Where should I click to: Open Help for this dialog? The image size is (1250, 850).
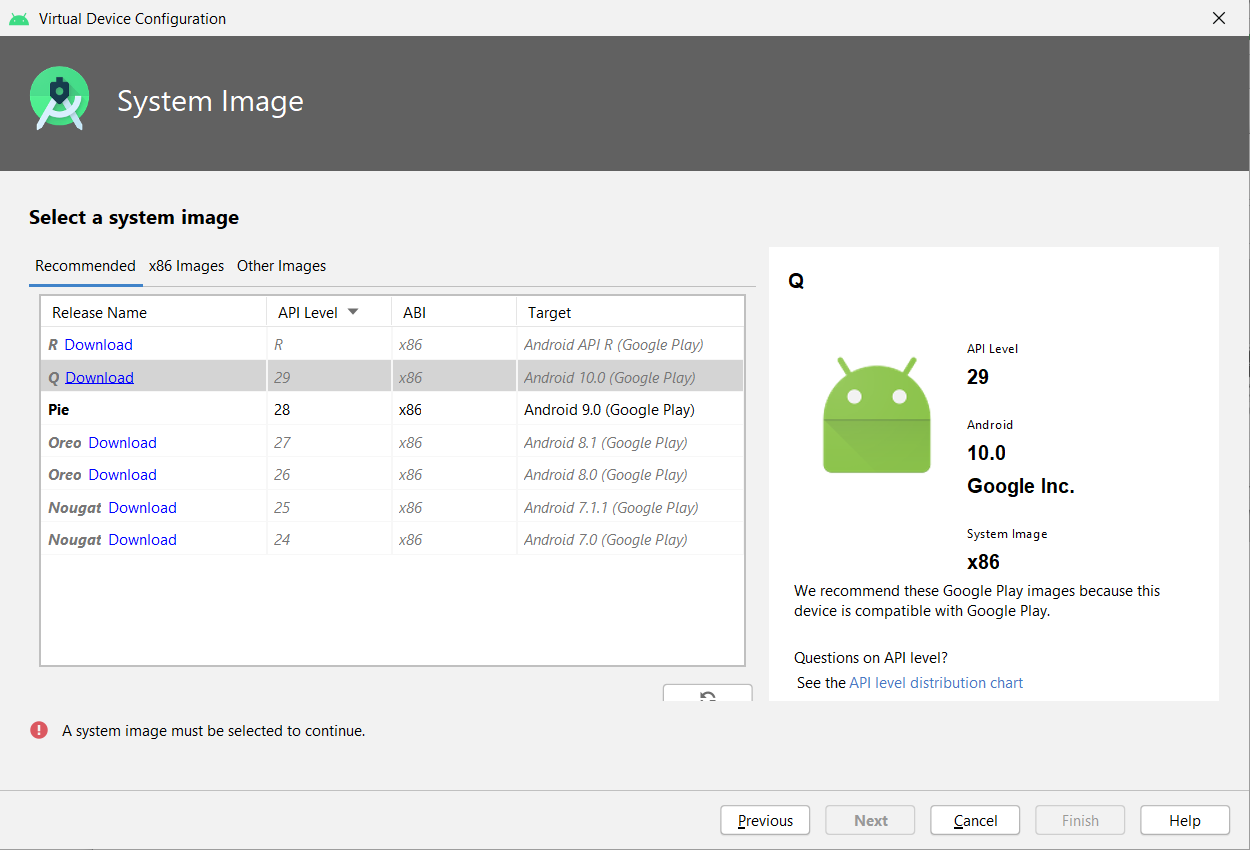1184,821
